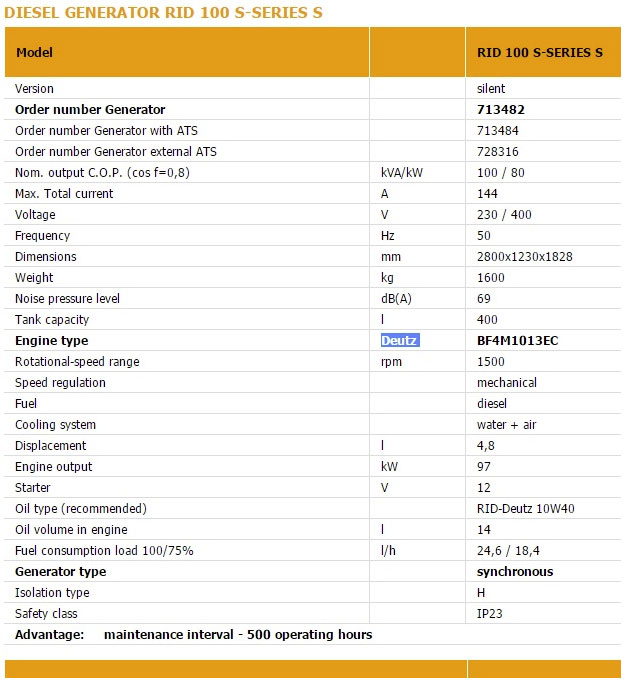Click 'Max. Total current' label
628x684 pixels.
pos(64,194)
